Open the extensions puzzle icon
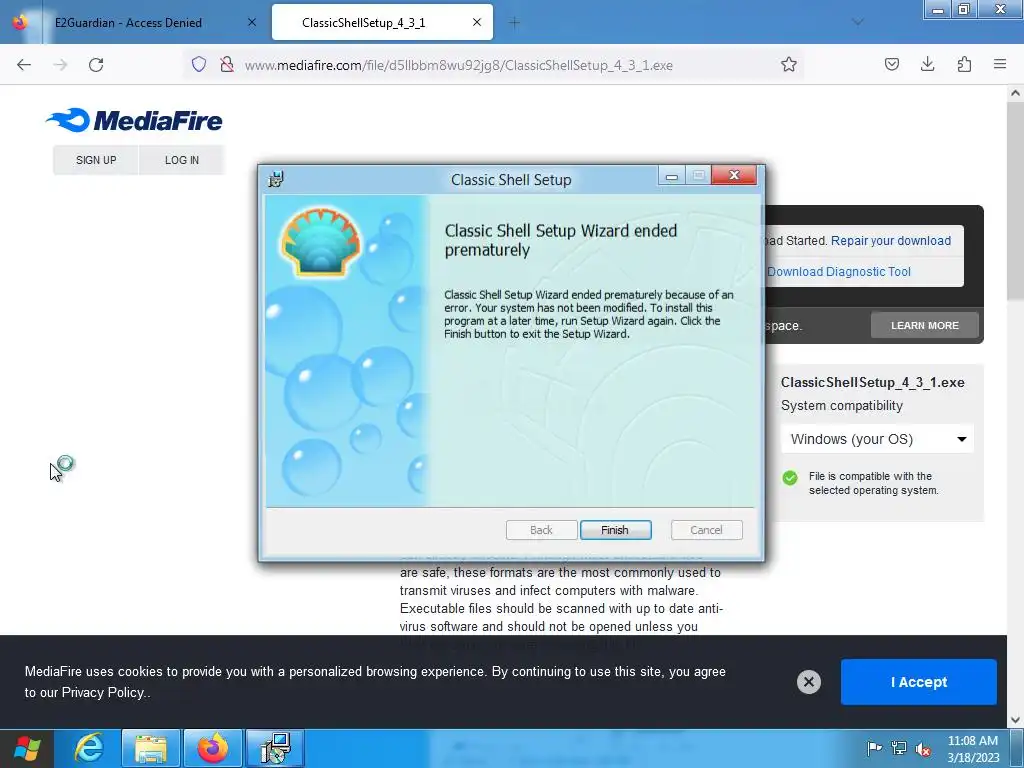This screenshot has width=1024, height=768. [964, 64]
